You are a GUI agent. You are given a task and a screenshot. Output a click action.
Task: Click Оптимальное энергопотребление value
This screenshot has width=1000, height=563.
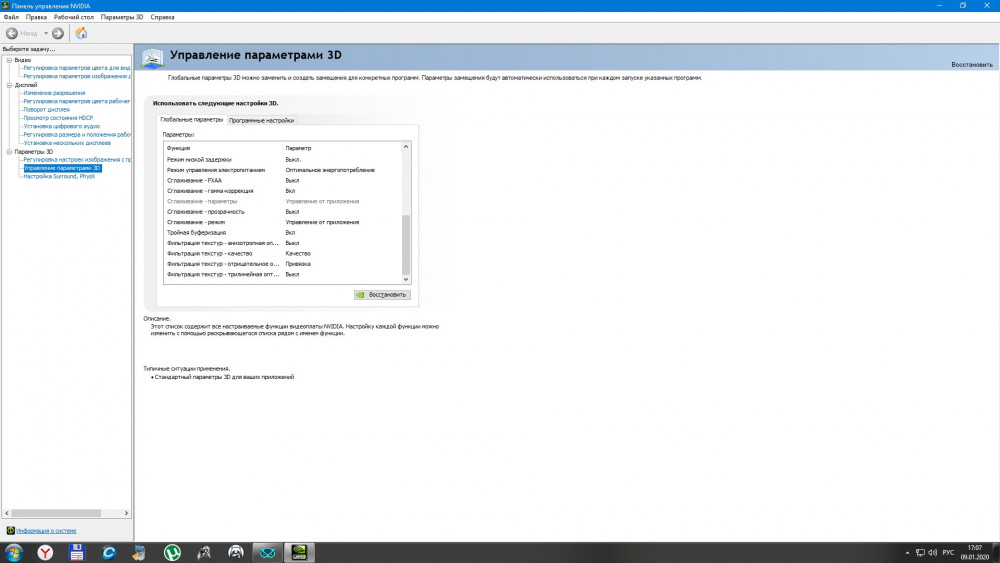(330, 170)
